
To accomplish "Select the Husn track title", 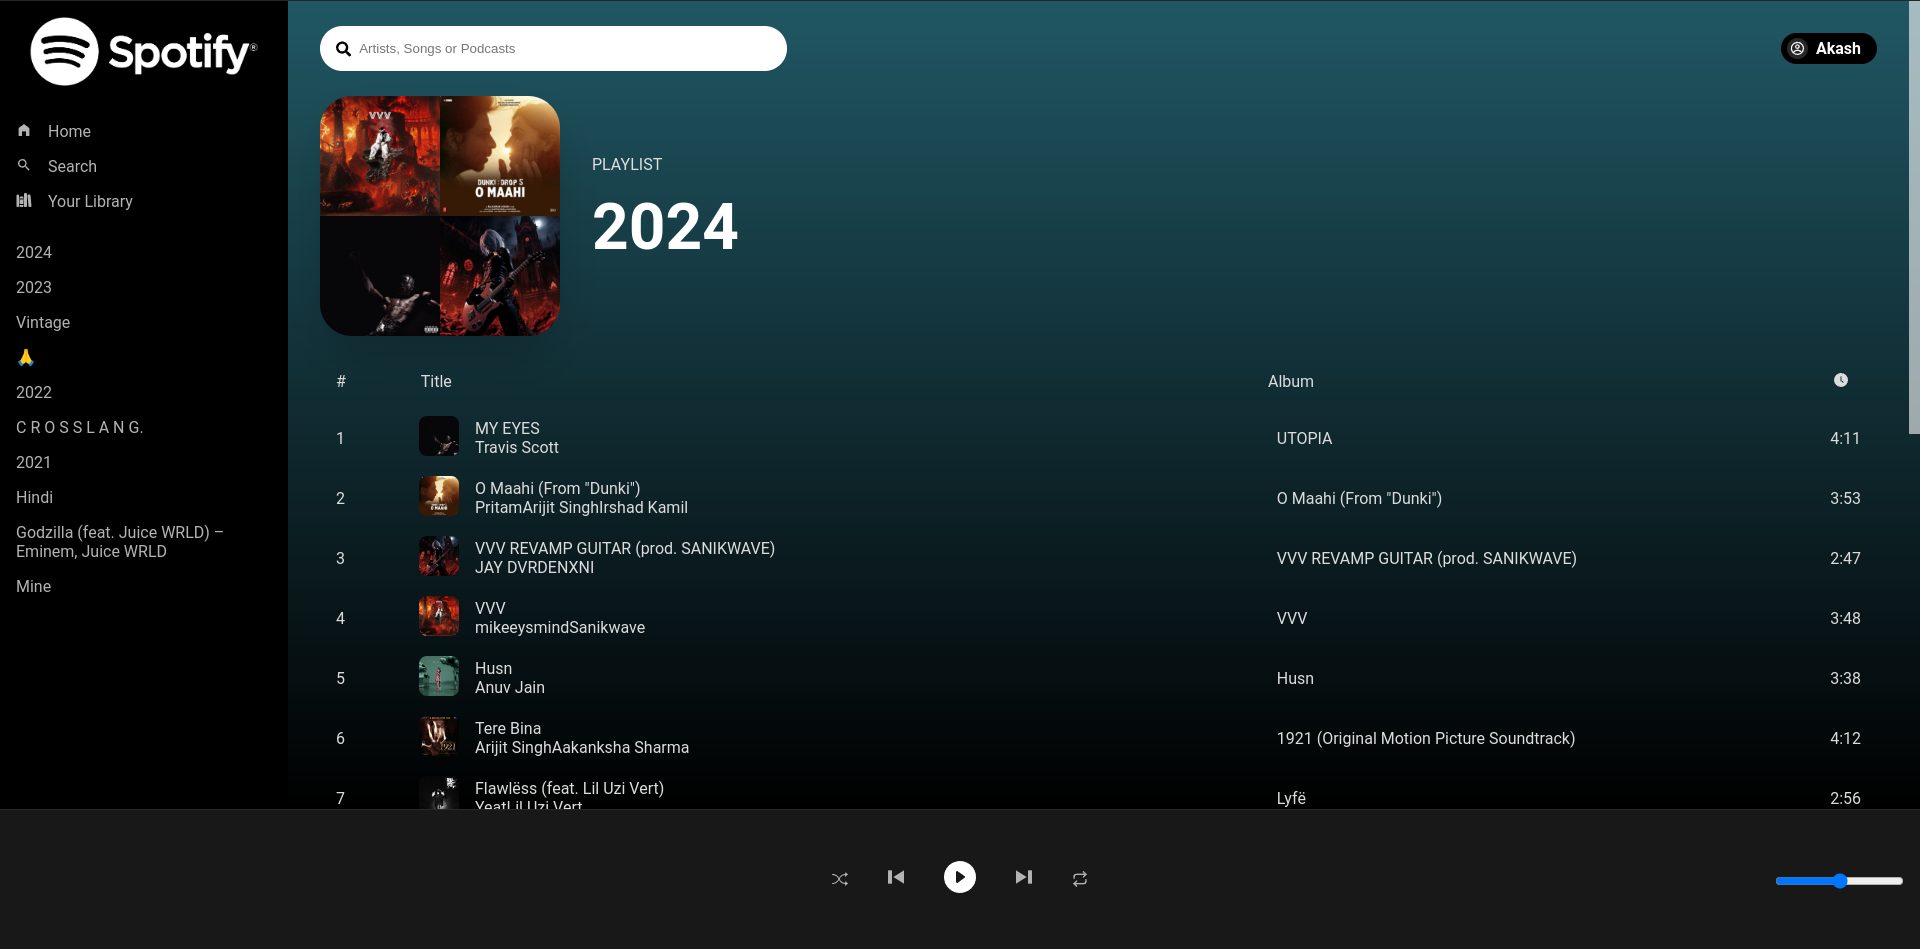I will [x=493, y=668].
